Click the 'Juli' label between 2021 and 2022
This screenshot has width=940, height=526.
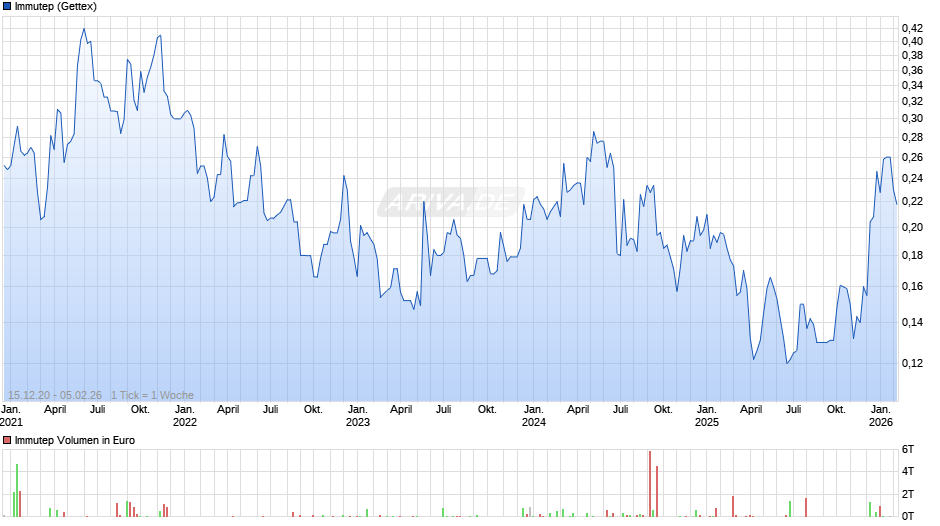[98, 410]
